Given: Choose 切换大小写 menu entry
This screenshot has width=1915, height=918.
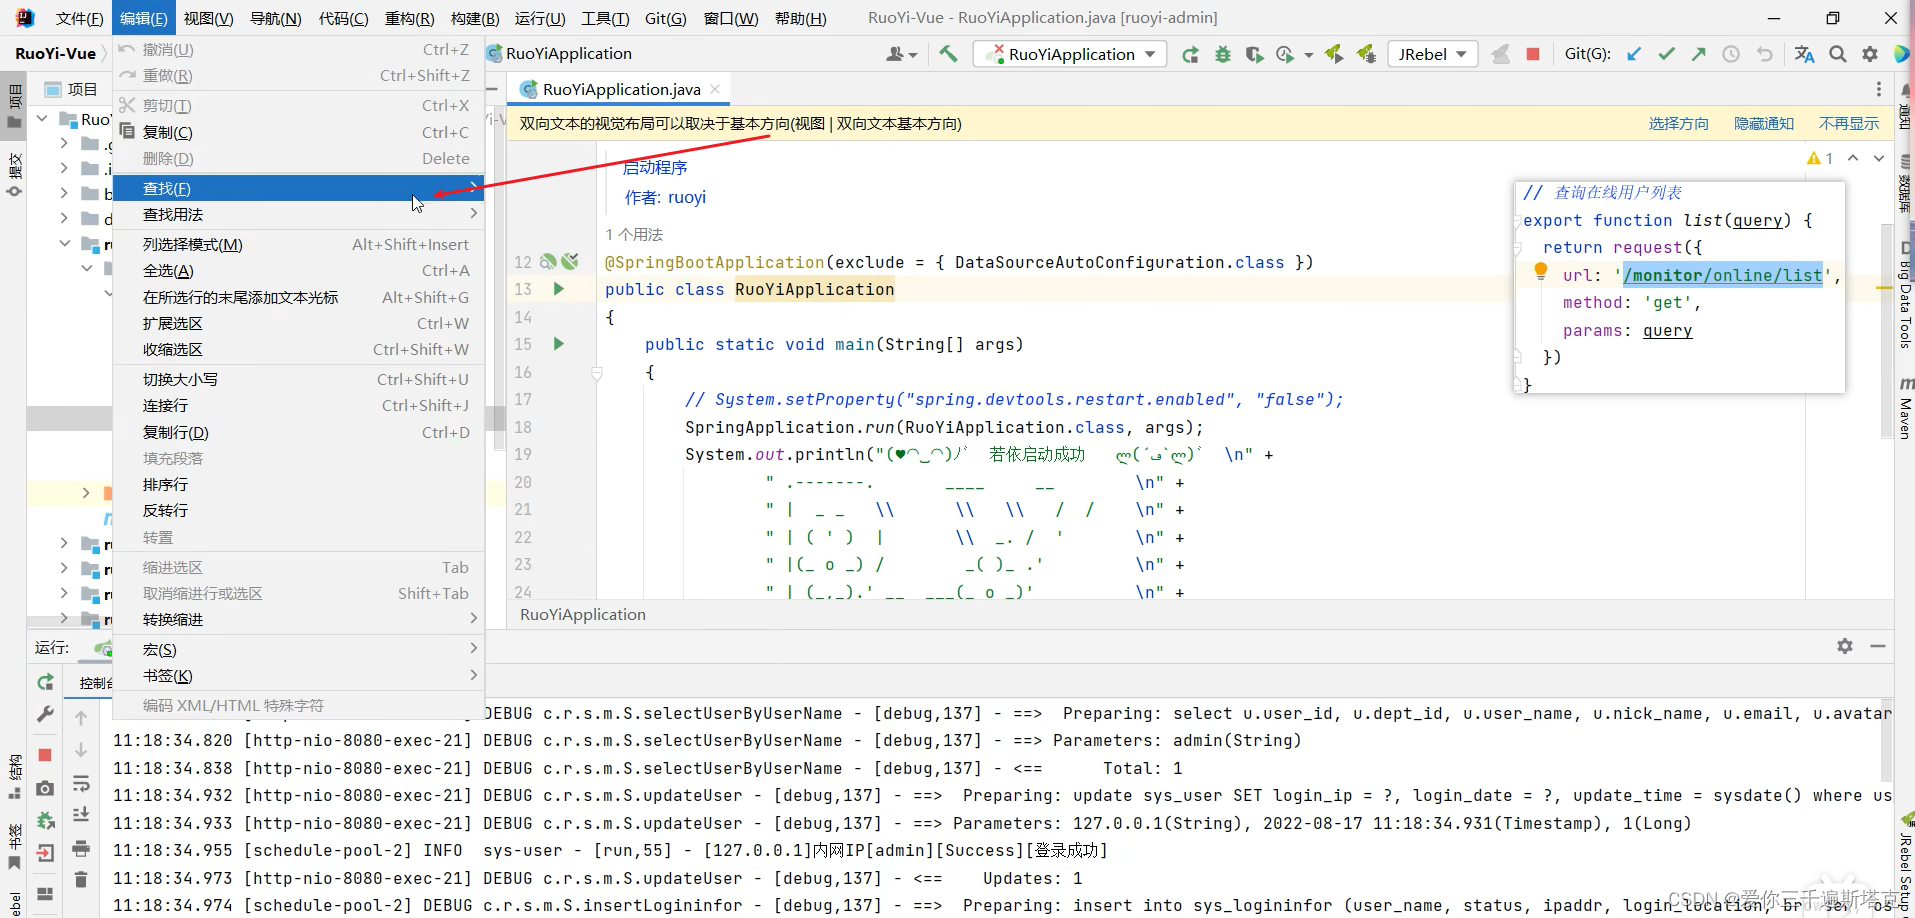Looking at the screenshot, I should click(299, 379).
